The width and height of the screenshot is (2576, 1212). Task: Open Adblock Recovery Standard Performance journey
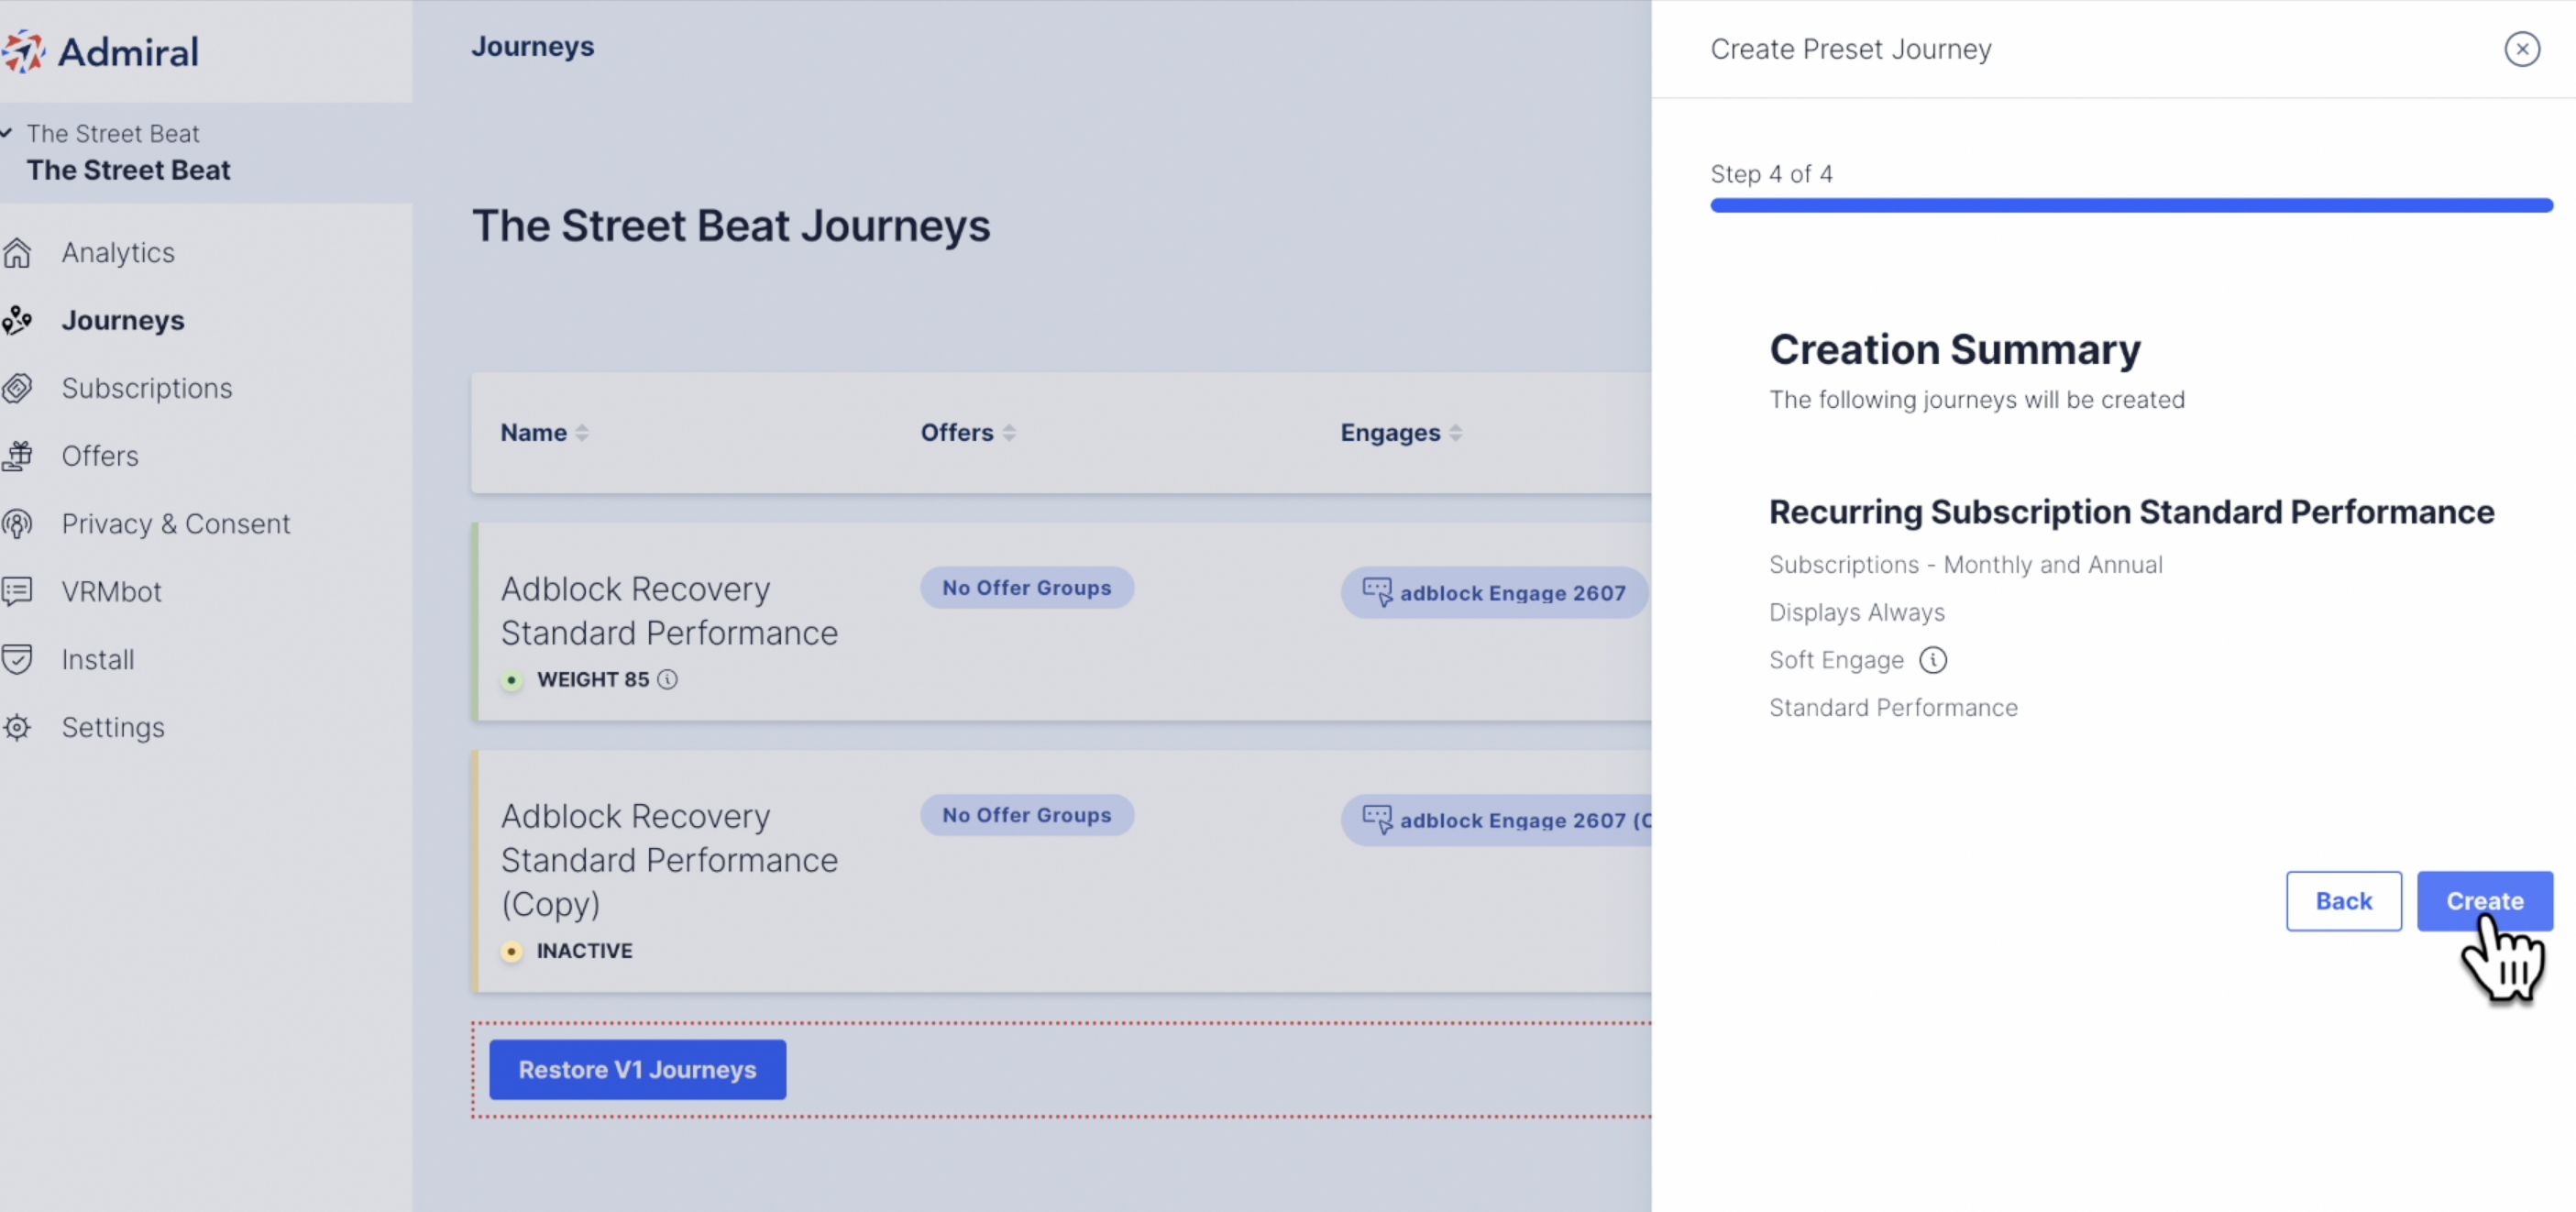coord(669,611)
